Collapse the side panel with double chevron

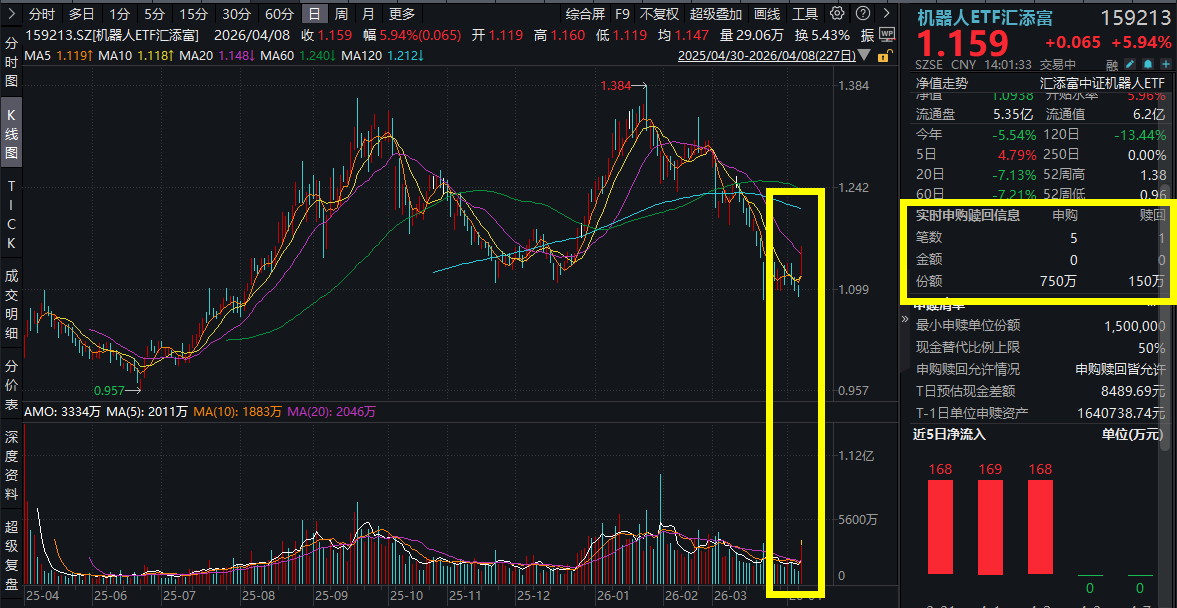click(887, 14)
